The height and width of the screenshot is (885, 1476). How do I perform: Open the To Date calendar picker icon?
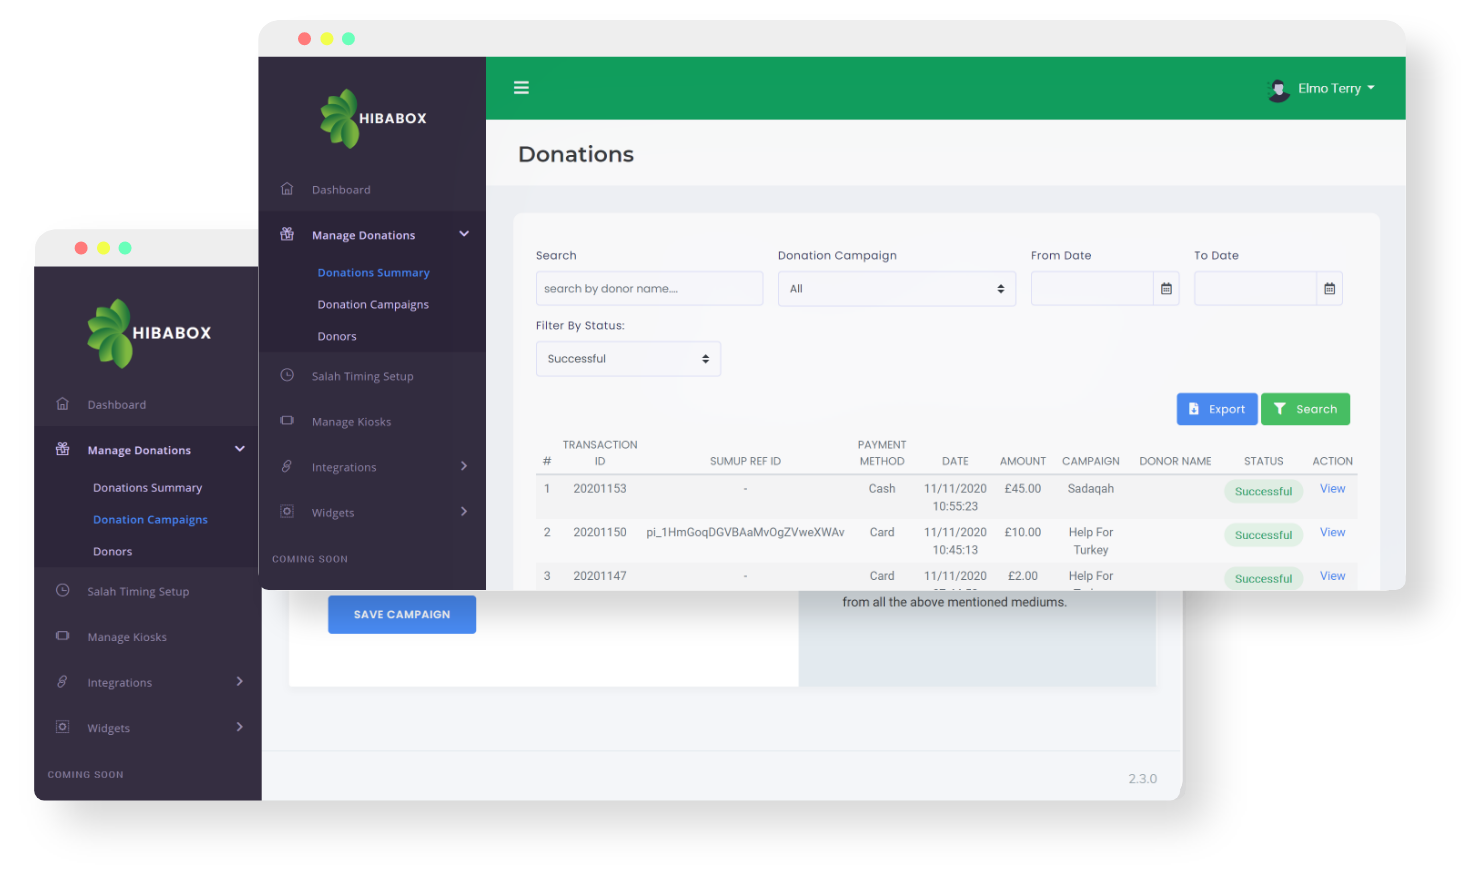click(1329, 289)
